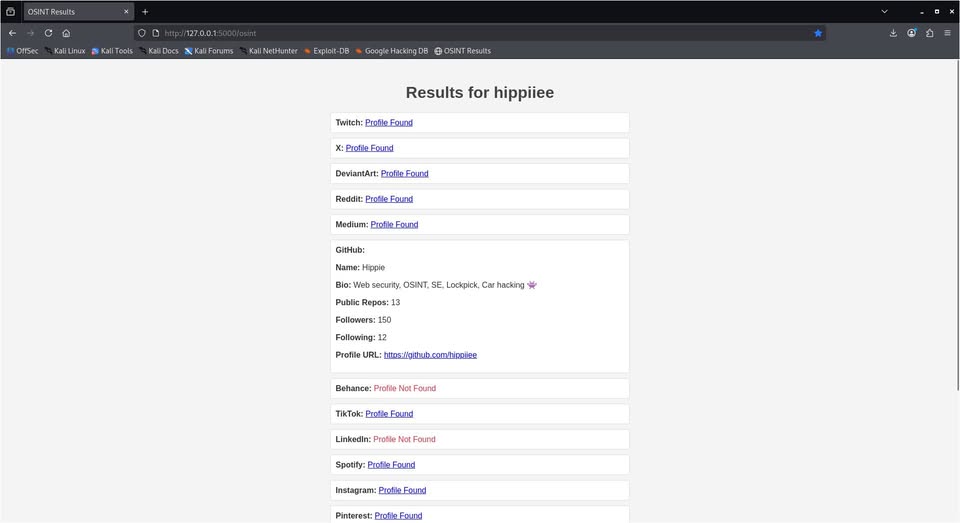960x523 pixels.
Task: Click the Firefox View icon in the tab bar
Action: pos(10,12)
